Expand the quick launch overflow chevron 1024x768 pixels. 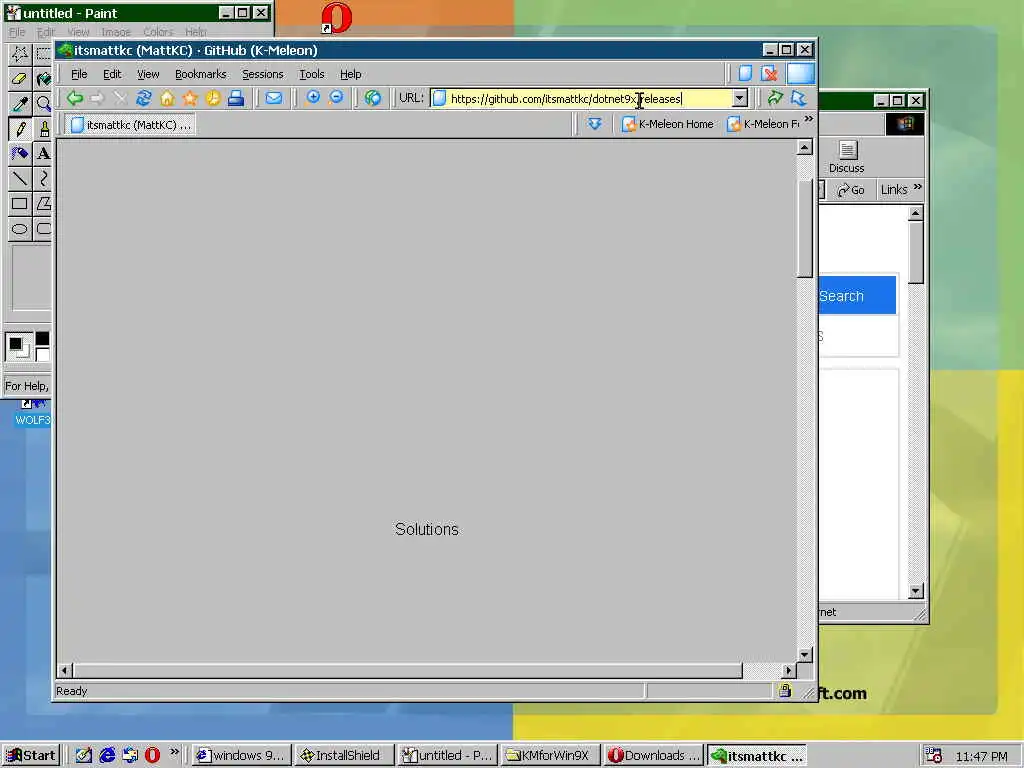point(174,752)
